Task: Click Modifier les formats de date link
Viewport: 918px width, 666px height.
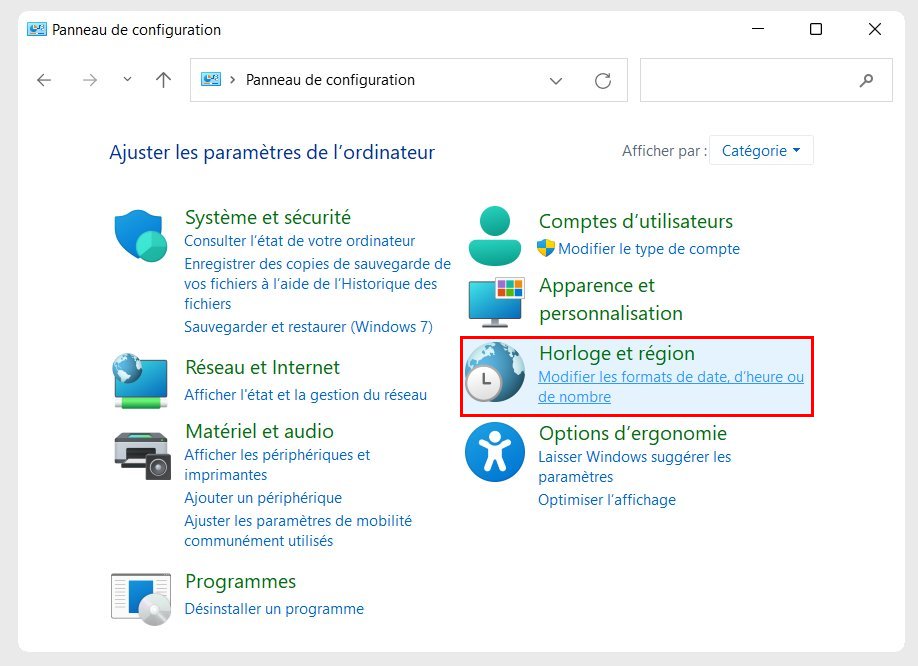Action: [x=671, y=387]
